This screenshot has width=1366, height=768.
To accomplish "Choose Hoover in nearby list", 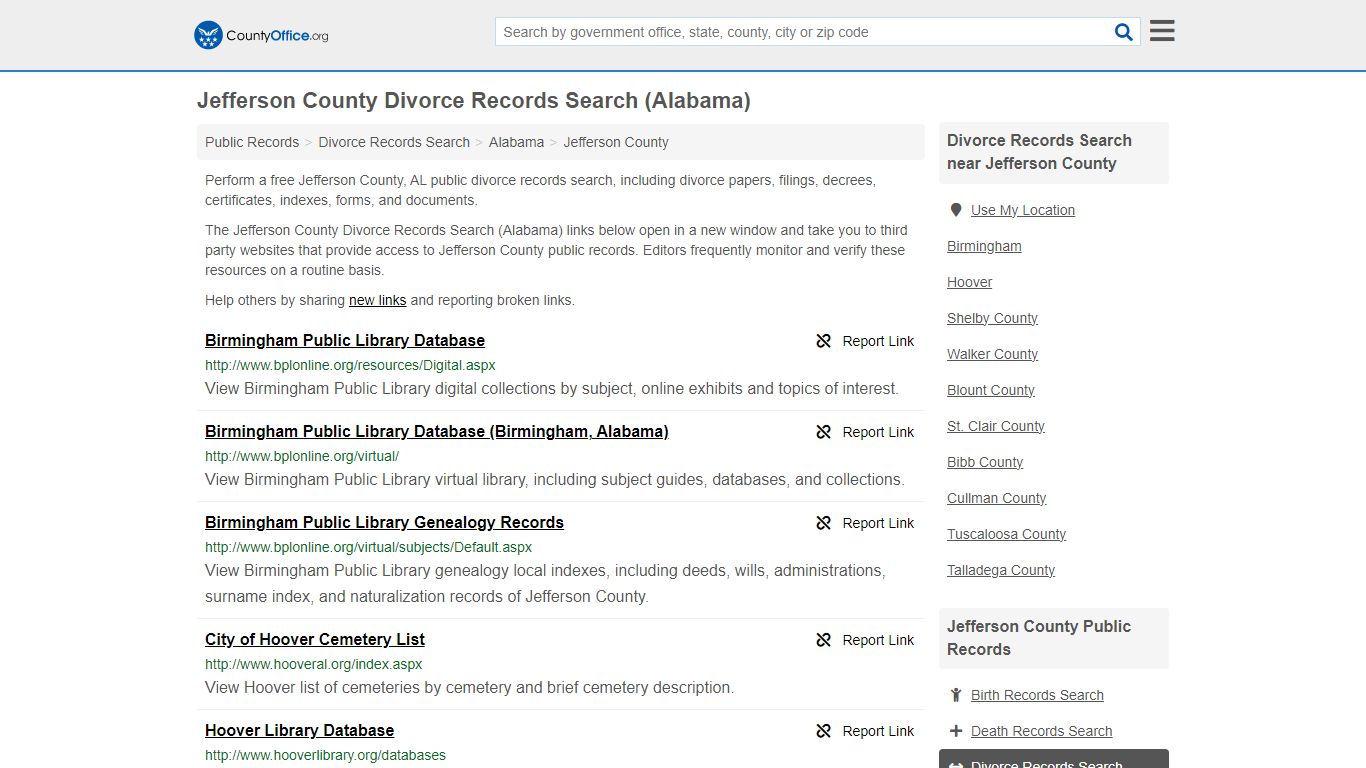I will tap(969, 282).
